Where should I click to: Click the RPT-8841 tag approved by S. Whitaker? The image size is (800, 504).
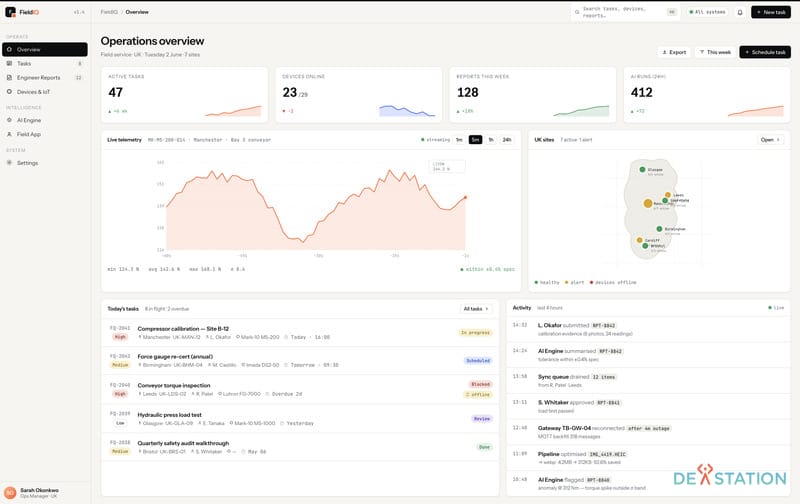click(609, 403)
